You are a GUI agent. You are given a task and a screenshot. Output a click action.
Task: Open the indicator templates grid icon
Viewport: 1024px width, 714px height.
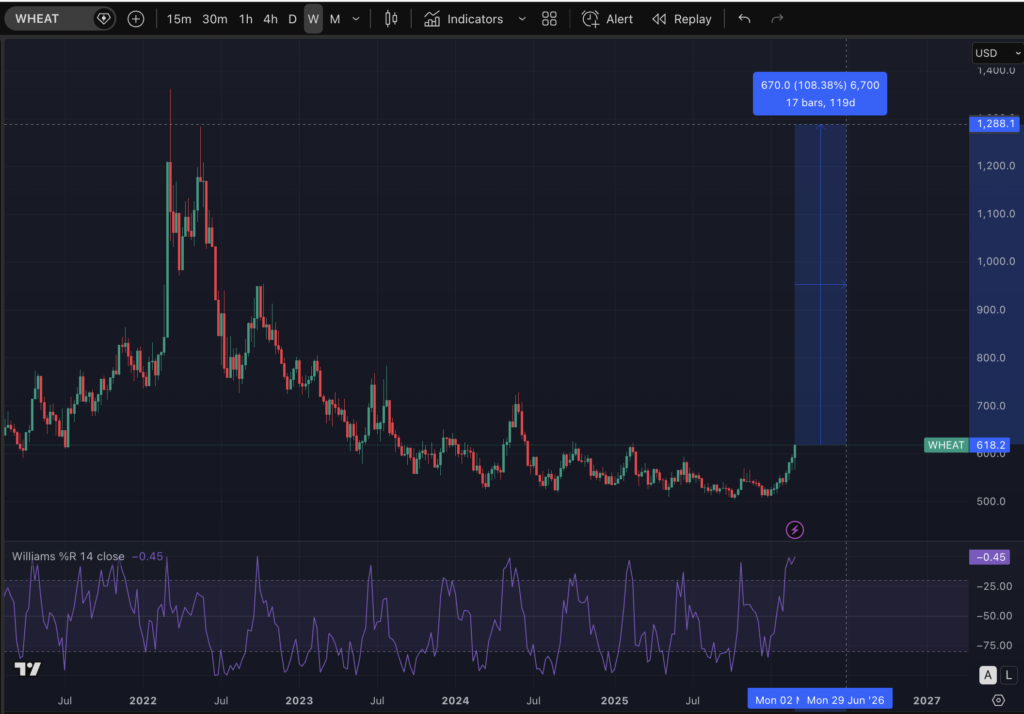click(549, 19)
